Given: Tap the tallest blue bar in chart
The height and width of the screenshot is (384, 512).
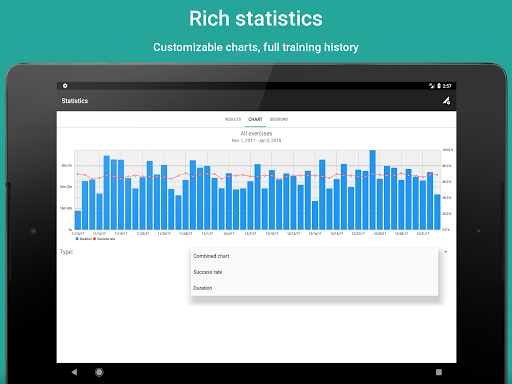Looking at the screenshot, I should pyautogui.click(x=373, y=190).
